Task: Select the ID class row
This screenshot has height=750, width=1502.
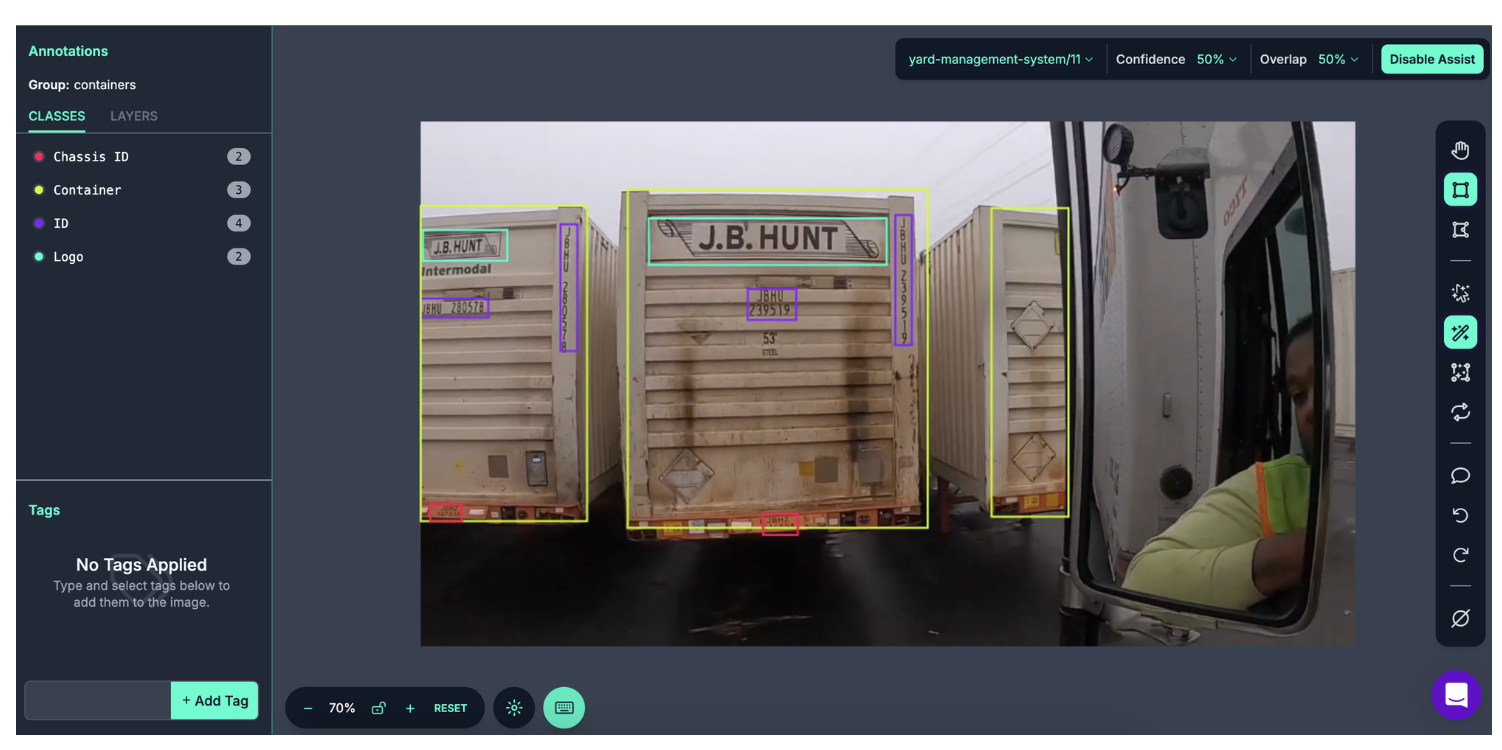Action: tap(143, 223)
